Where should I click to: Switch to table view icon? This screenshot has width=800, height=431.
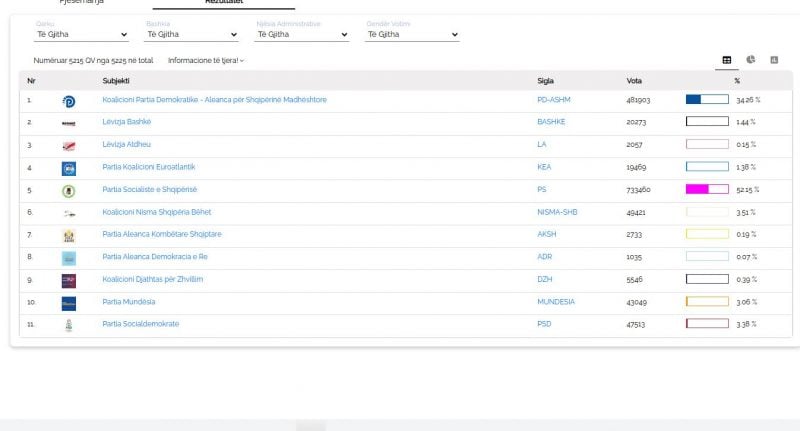tap(727, 60)
